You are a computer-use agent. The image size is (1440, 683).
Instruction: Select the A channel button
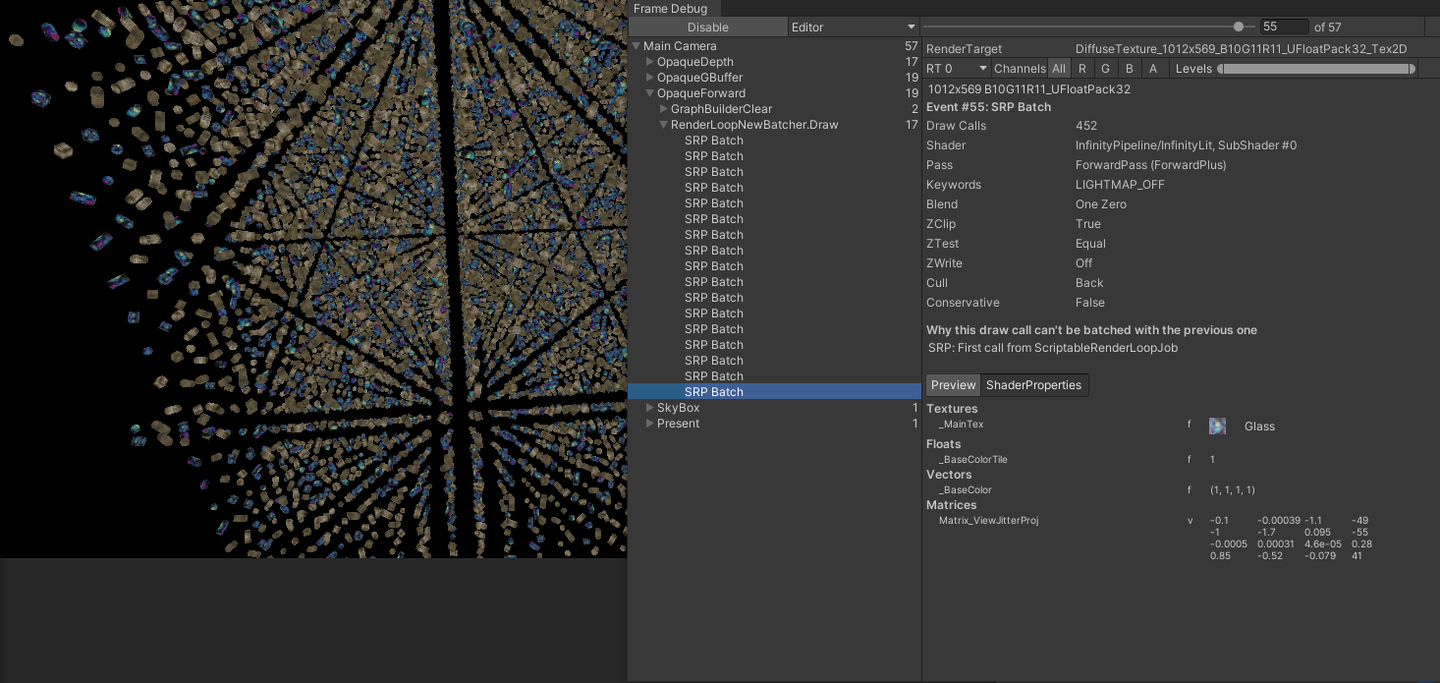coord(1153,68)
